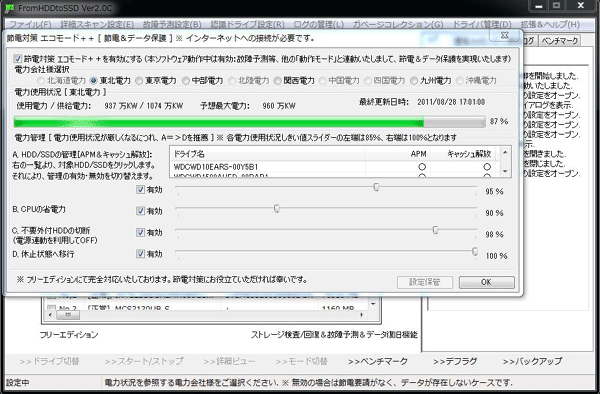600x394 pixels.
Task: Click the 最終更新日時 2011/08/28 17:01:00 value
Action: click(x=451, y=102)
